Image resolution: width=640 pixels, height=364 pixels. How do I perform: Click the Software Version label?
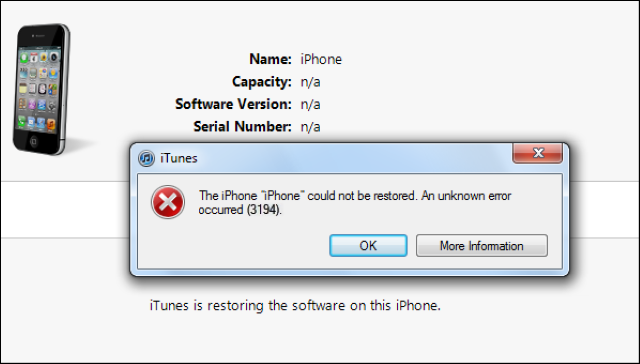(233, 104)
